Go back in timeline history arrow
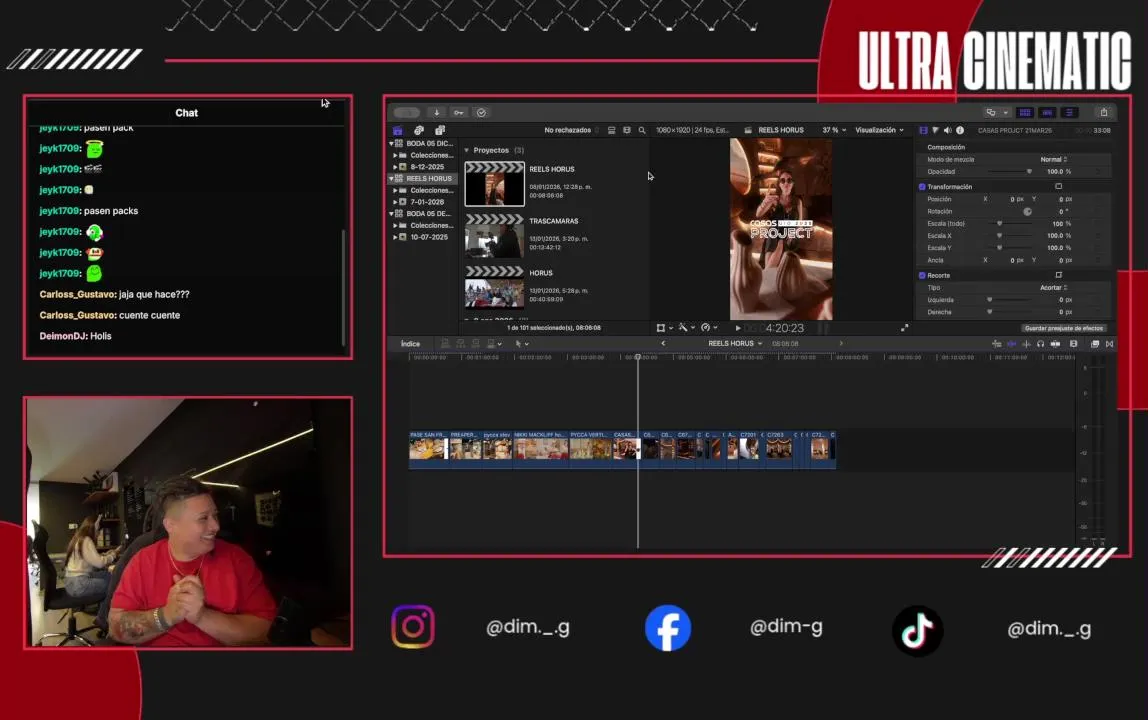Viewport: 1148px width, 720px height. (x=663, y=344)
